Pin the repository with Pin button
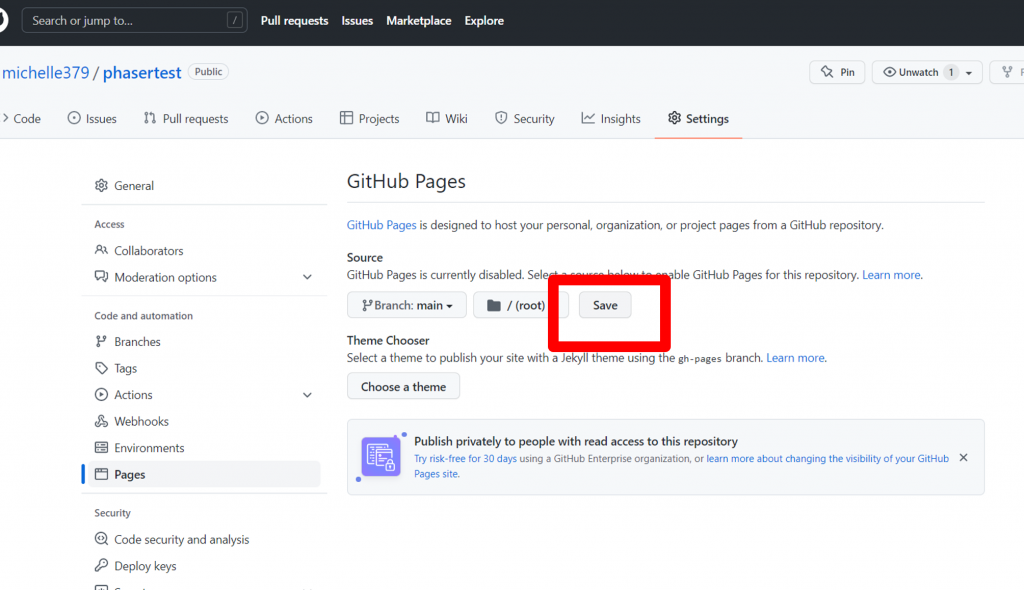Screen dimensions: 1024x590 (837, 72)
